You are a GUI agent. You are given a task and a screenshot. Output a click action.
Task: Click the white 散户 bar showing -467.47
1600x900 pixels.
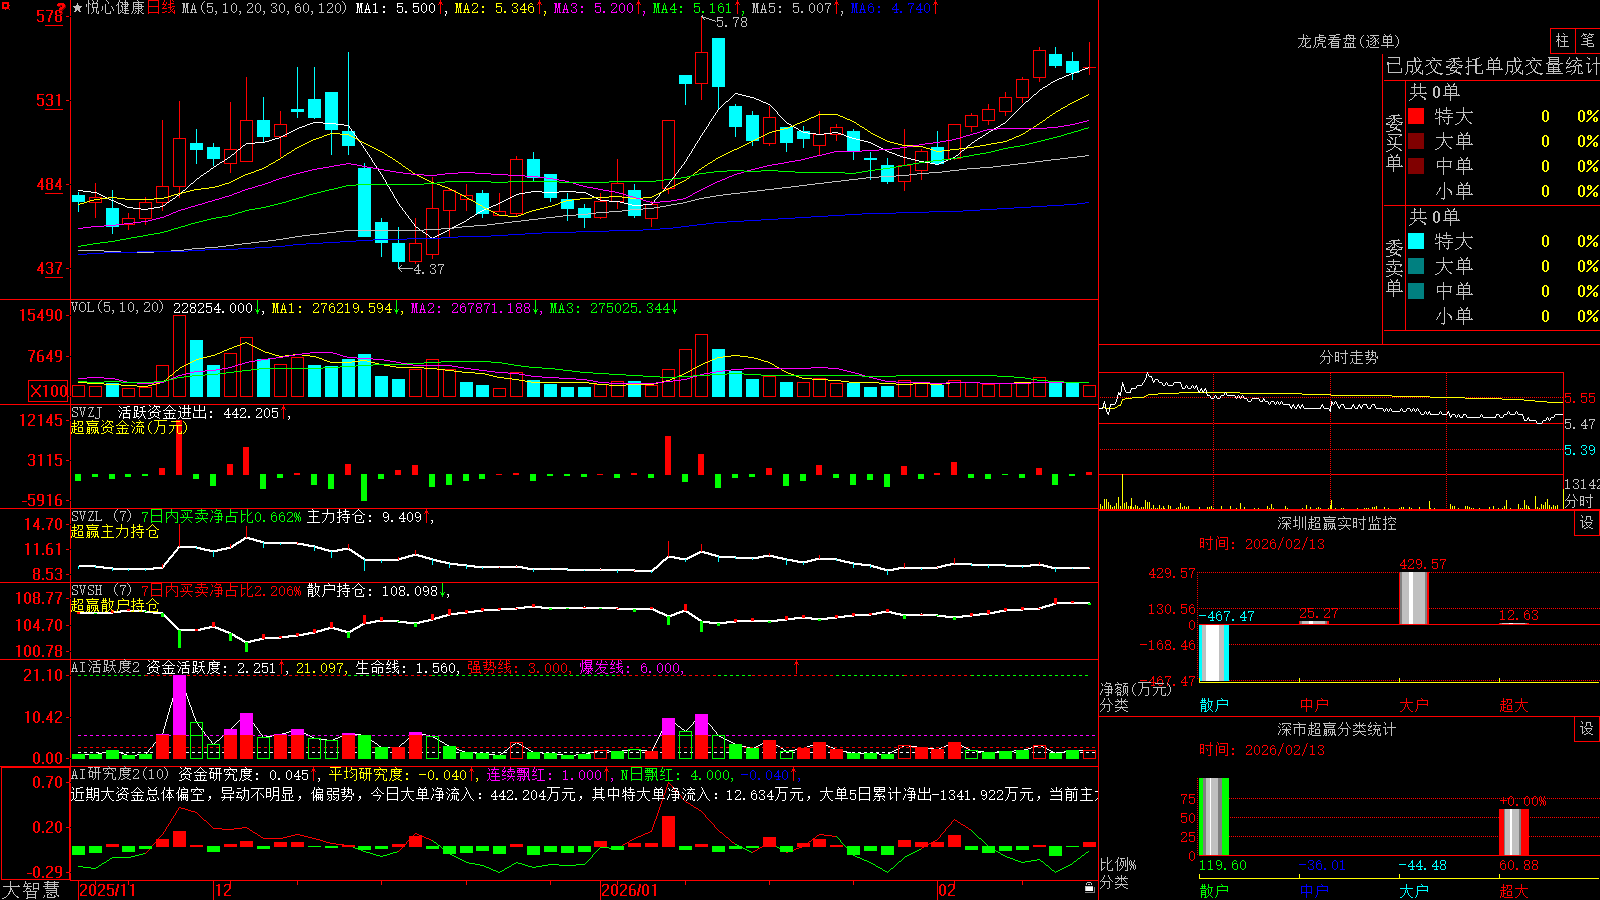pos(1213,653)
